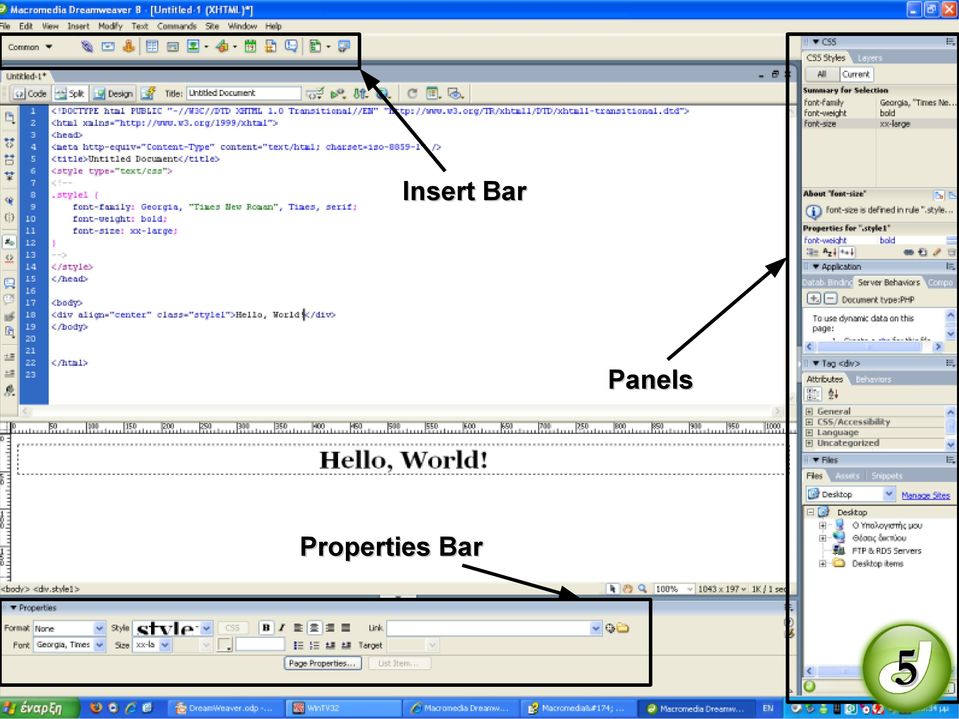
Task: Toggle Align Right in Properties
Action: [x=330, y=628]
